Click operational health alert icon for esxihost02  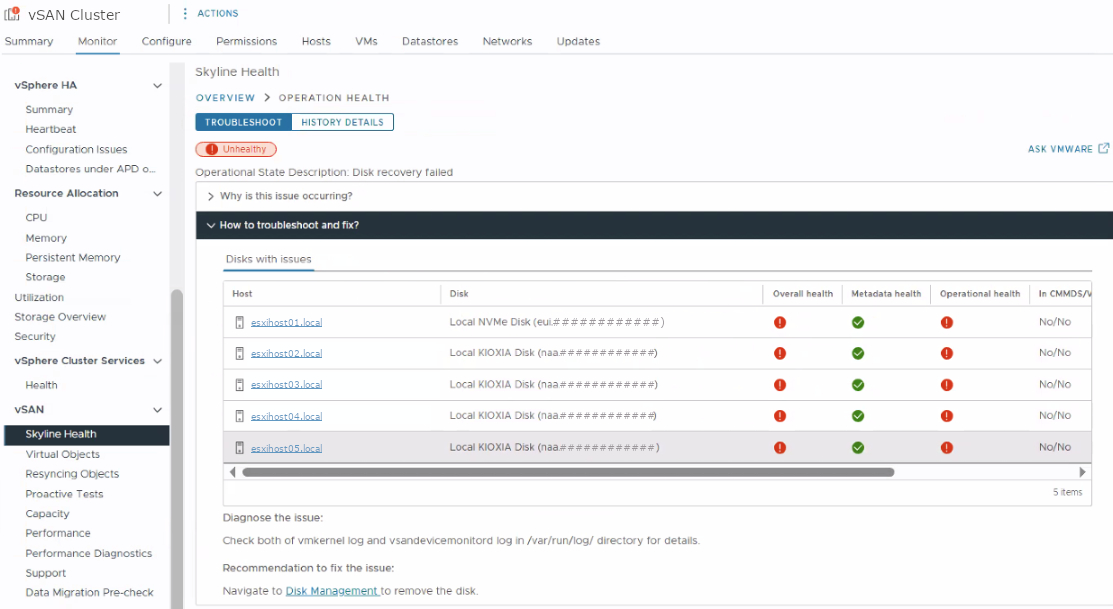[947, 353]
